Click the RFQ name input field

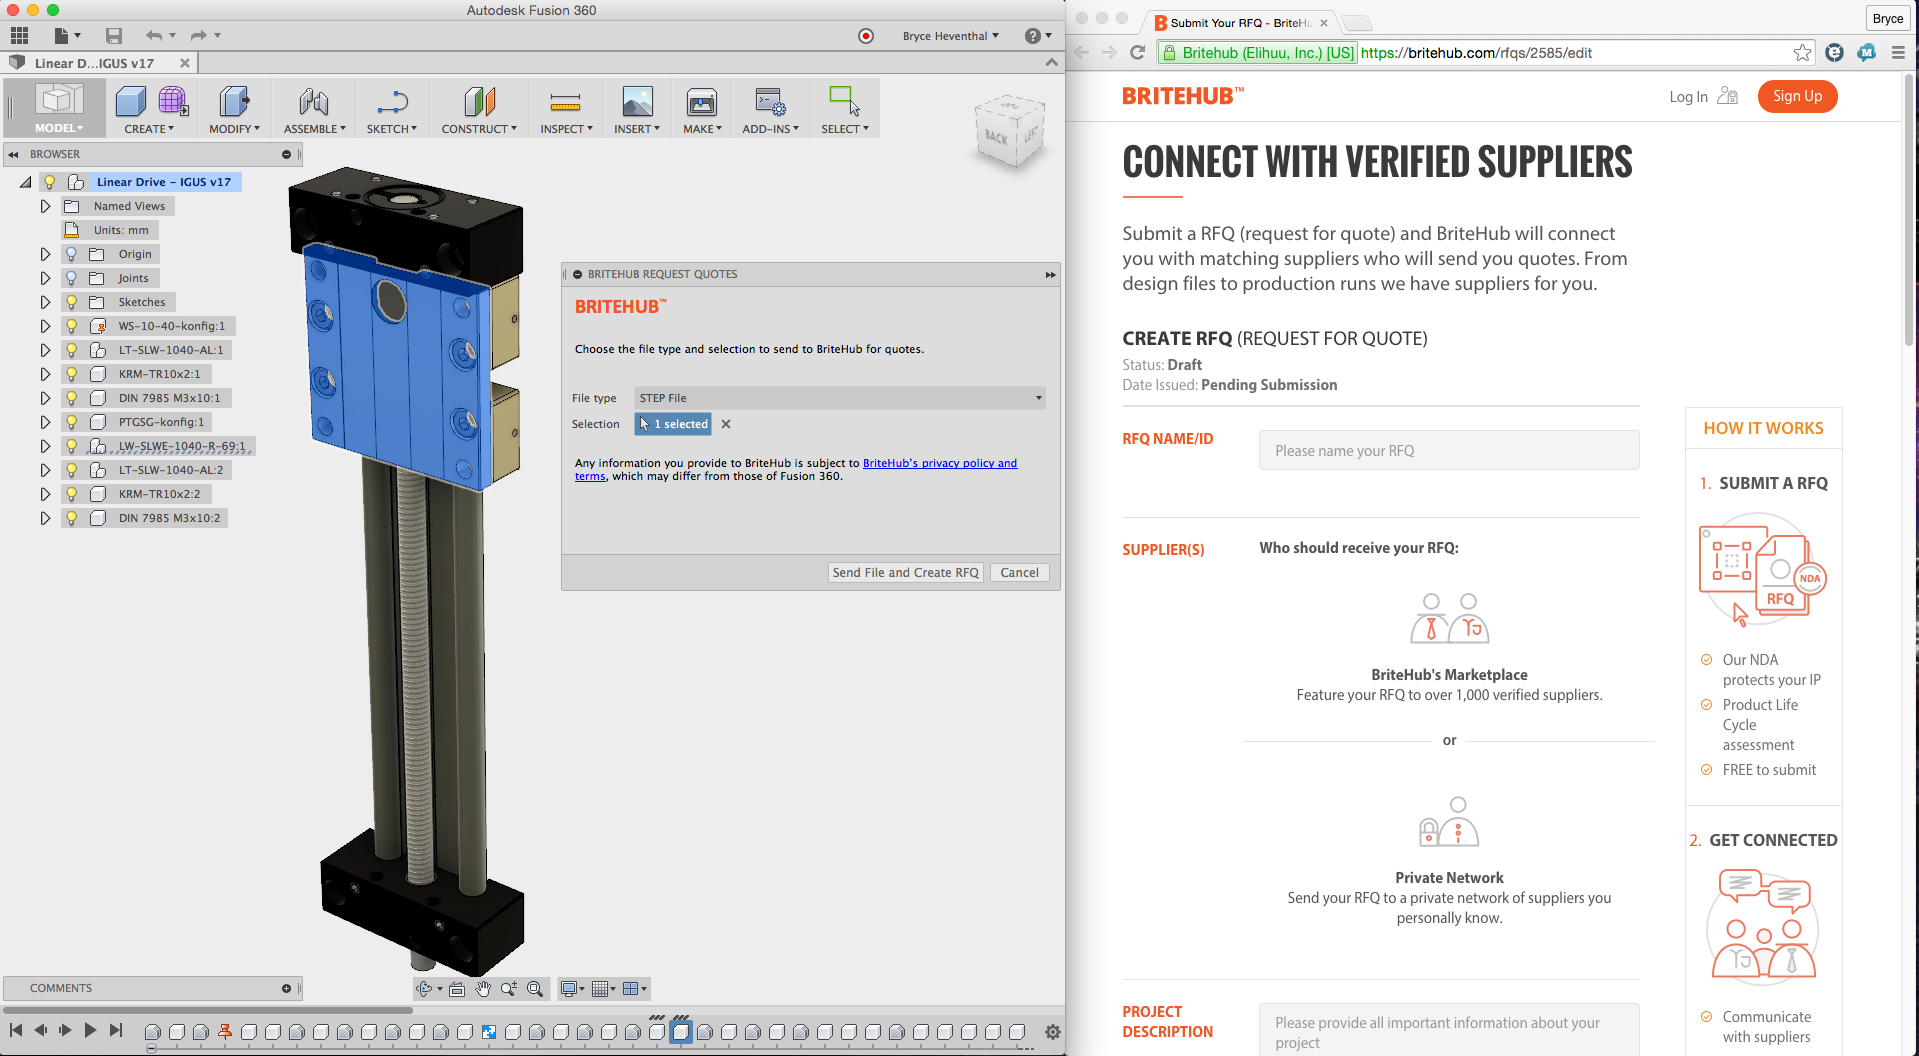tap(1449, 450)
